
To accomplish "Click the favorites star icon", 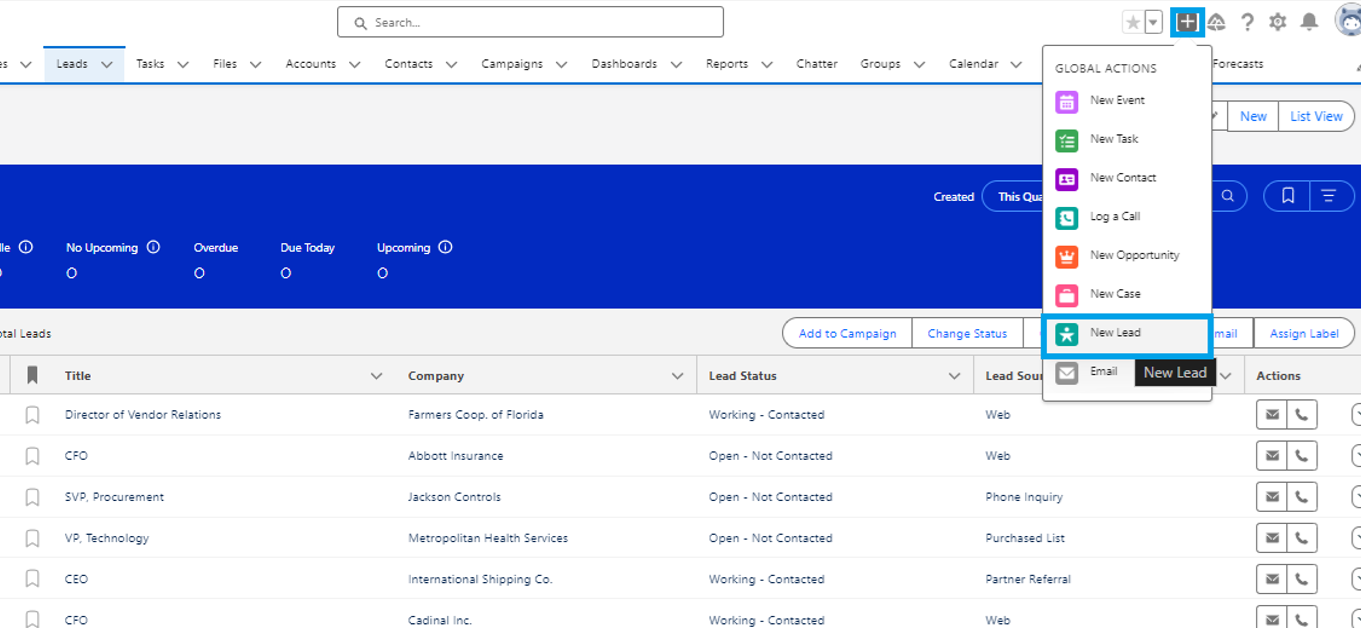I will click(x=1131, y=21).
